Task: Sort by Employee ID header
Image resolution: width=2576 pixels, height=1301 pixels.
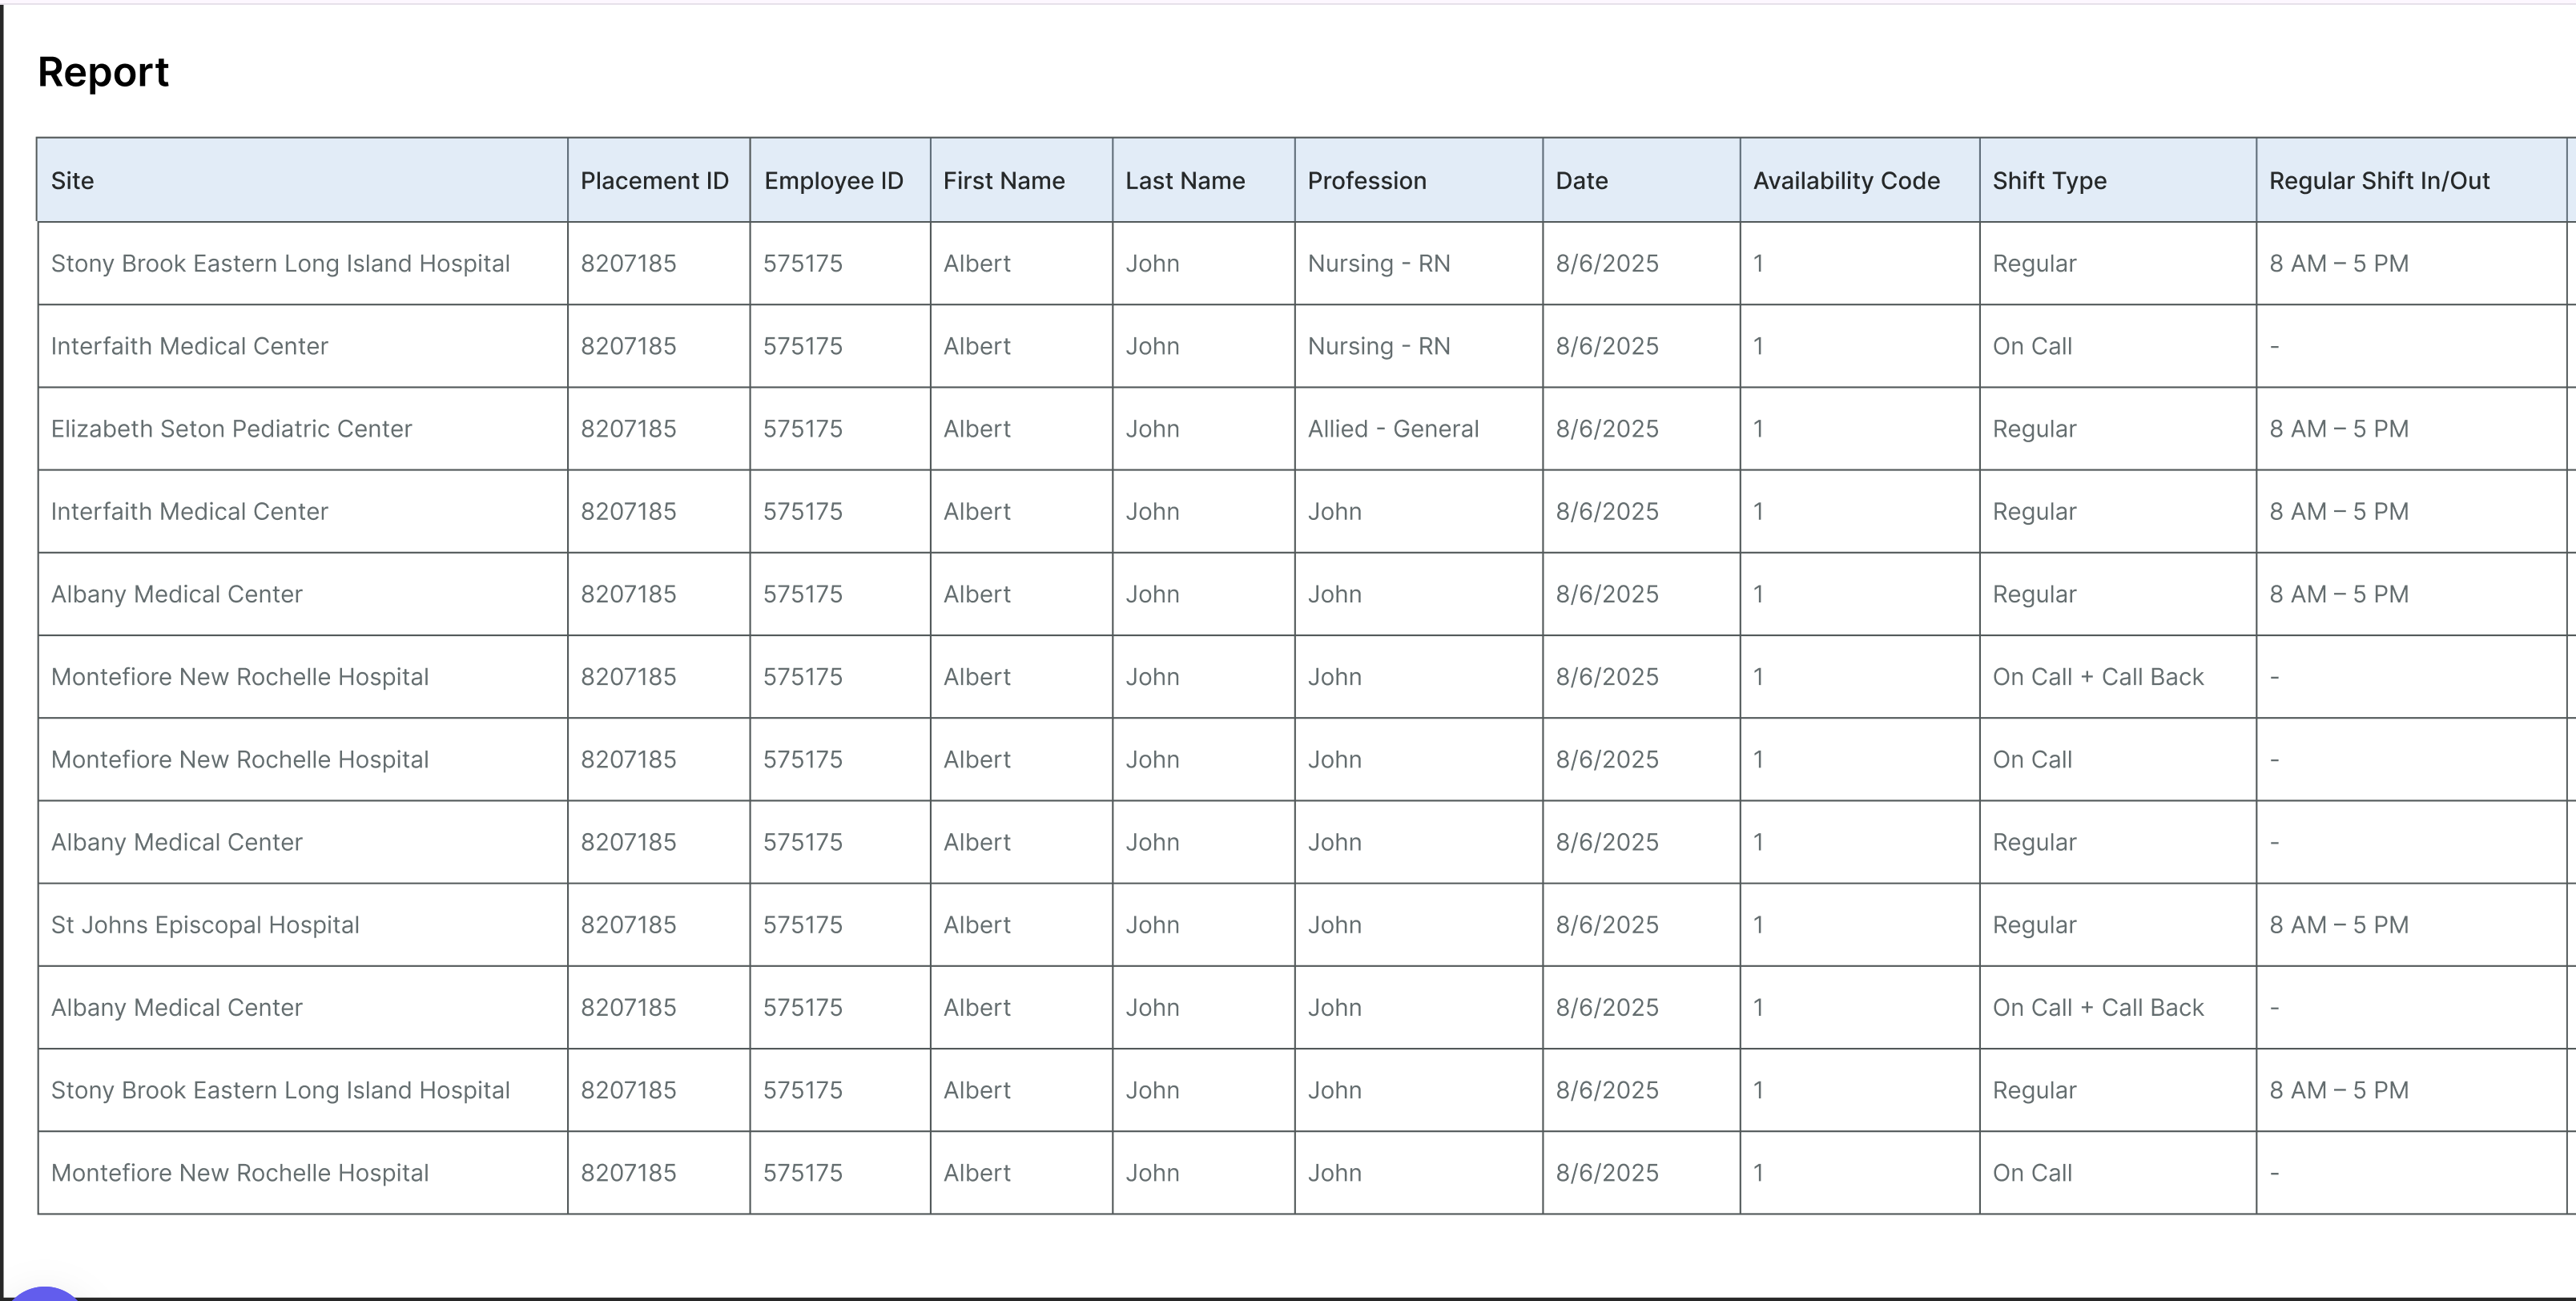Action: [834, 181]
